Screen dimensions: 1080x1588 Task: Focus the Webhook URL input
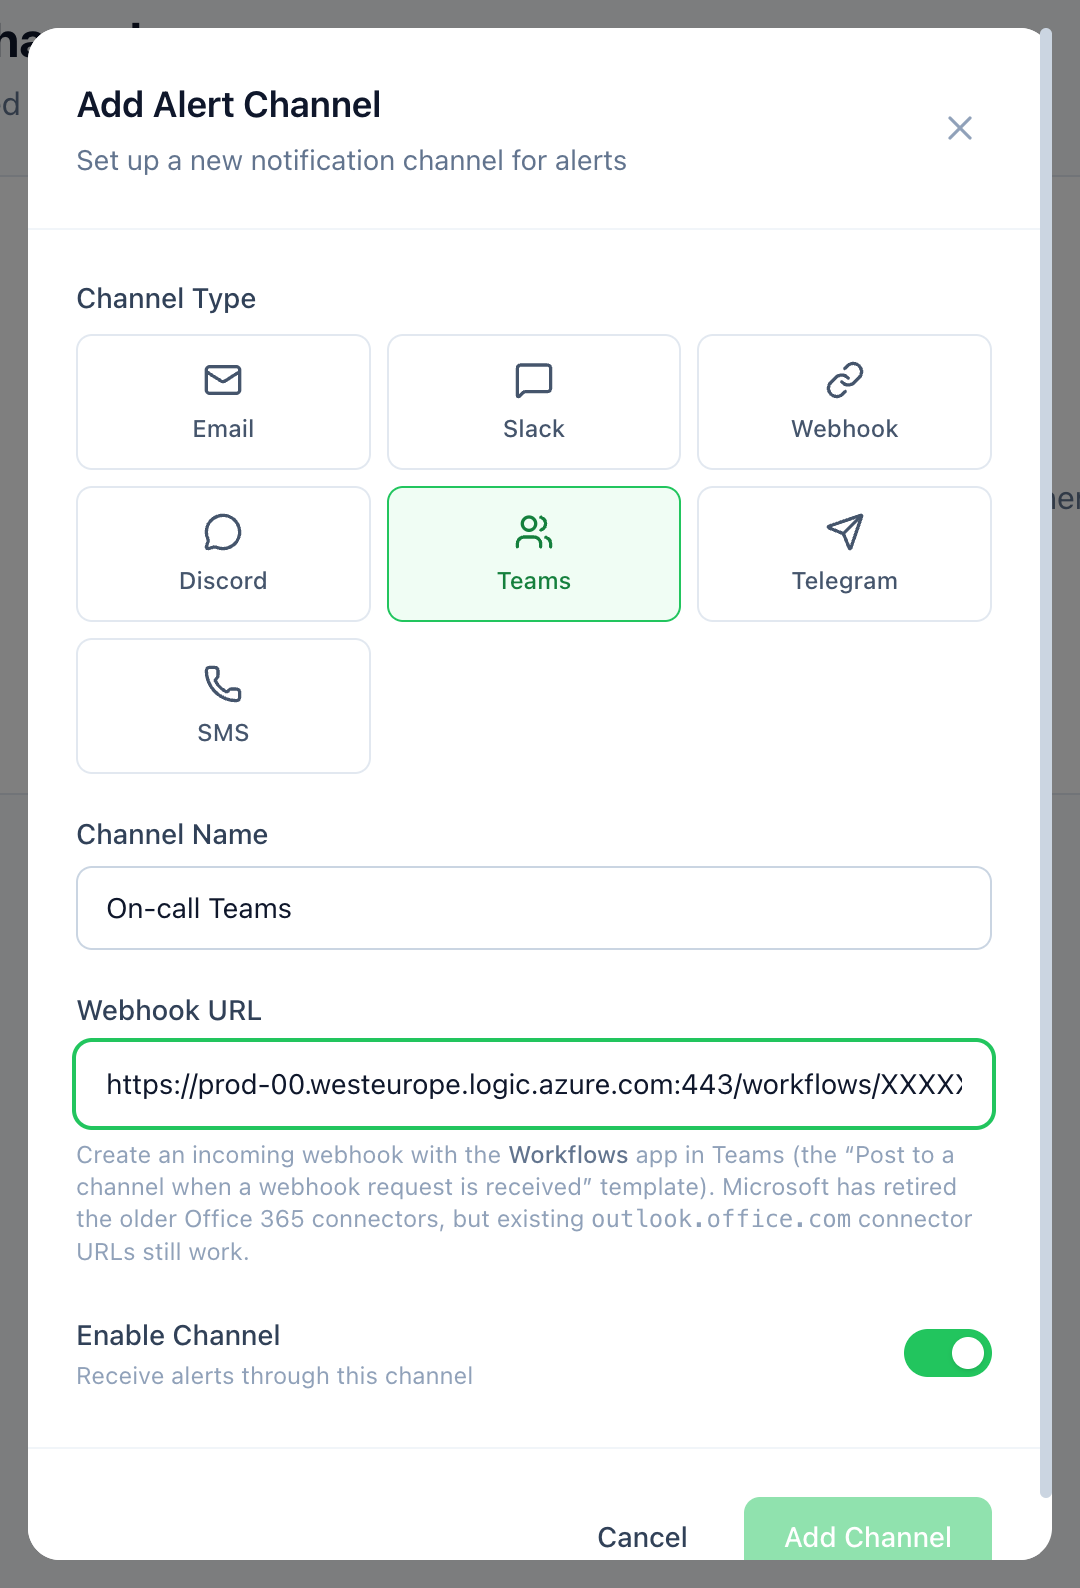(x=534, y=1084)
